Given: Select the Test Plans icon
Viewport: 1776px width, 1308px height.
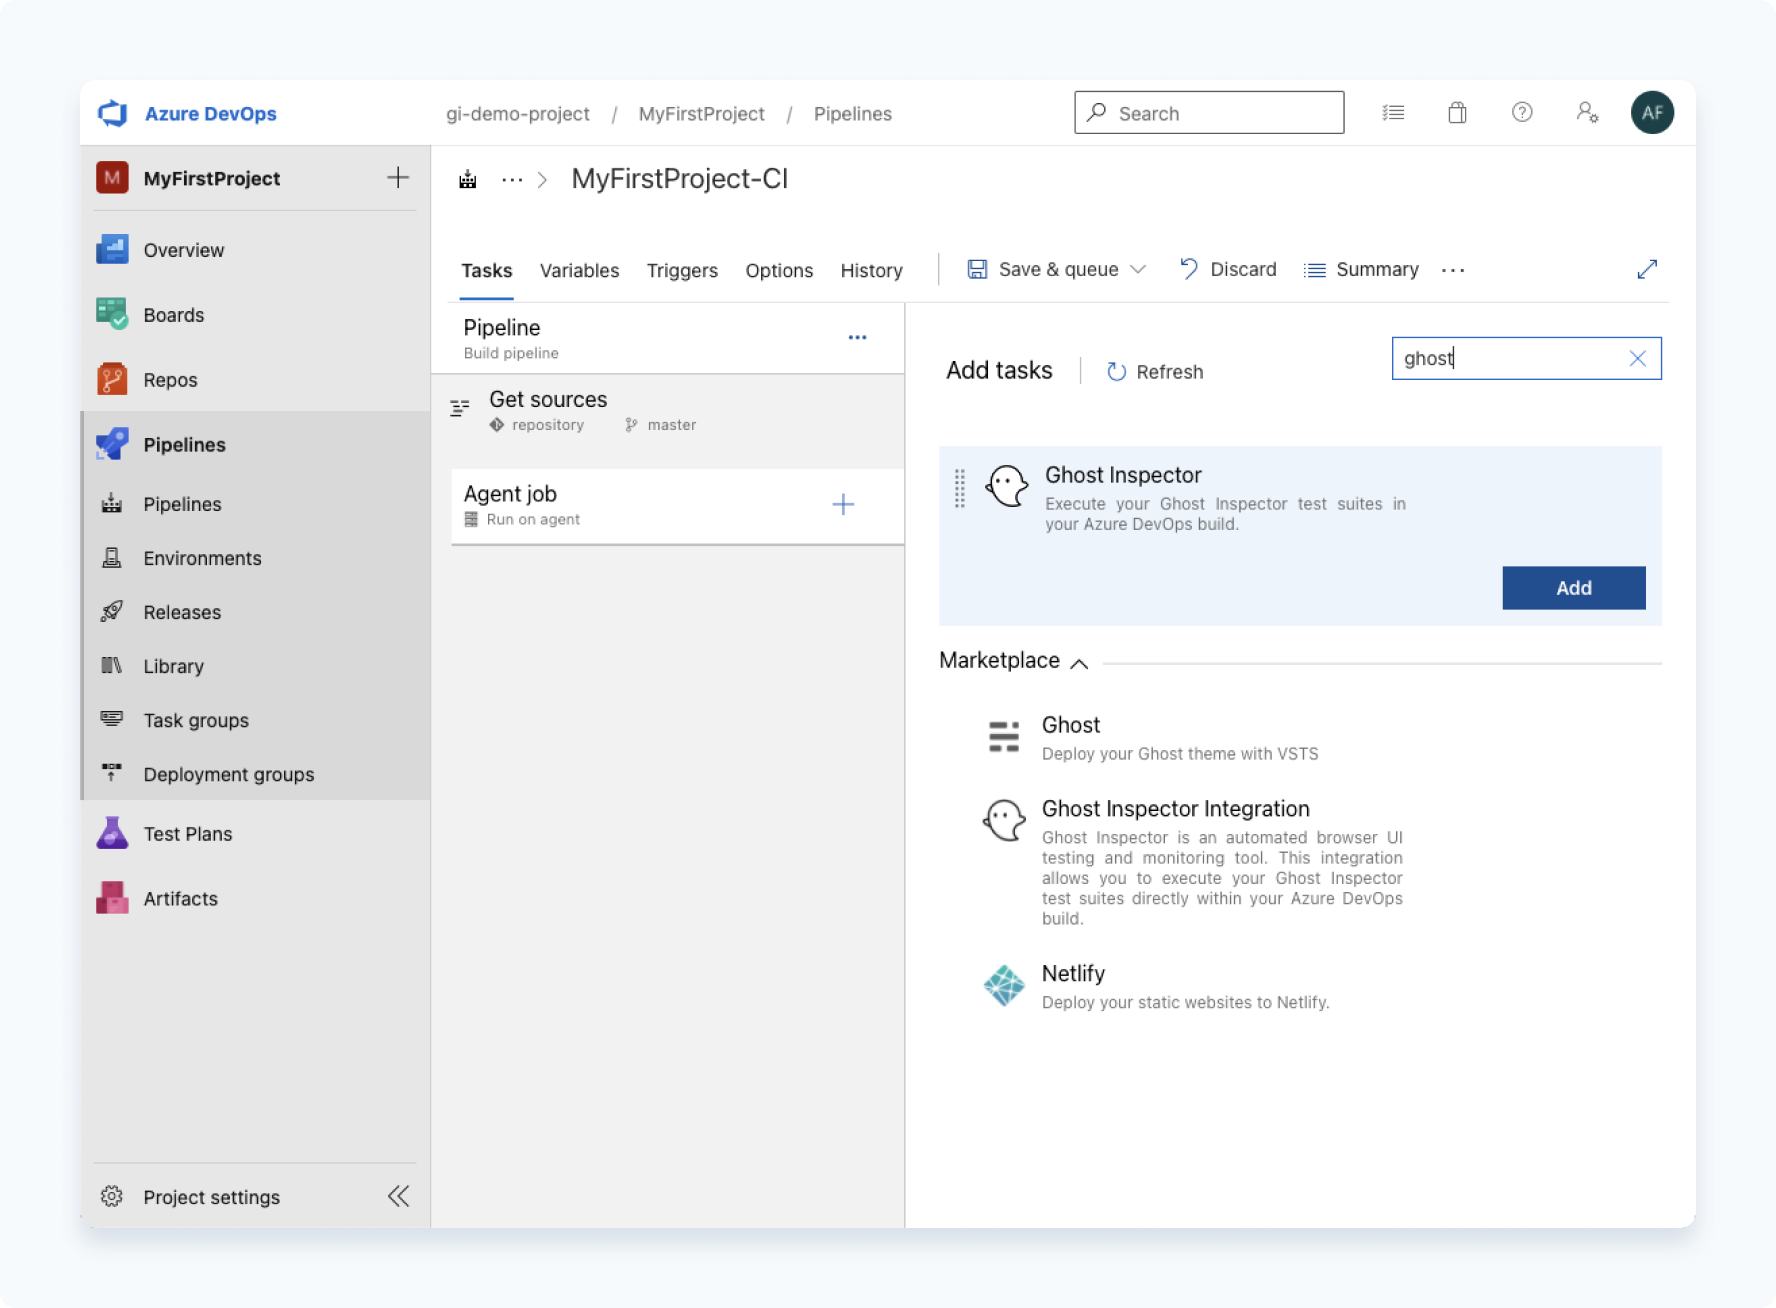Looking at the screenshot, I should point(112,833).
